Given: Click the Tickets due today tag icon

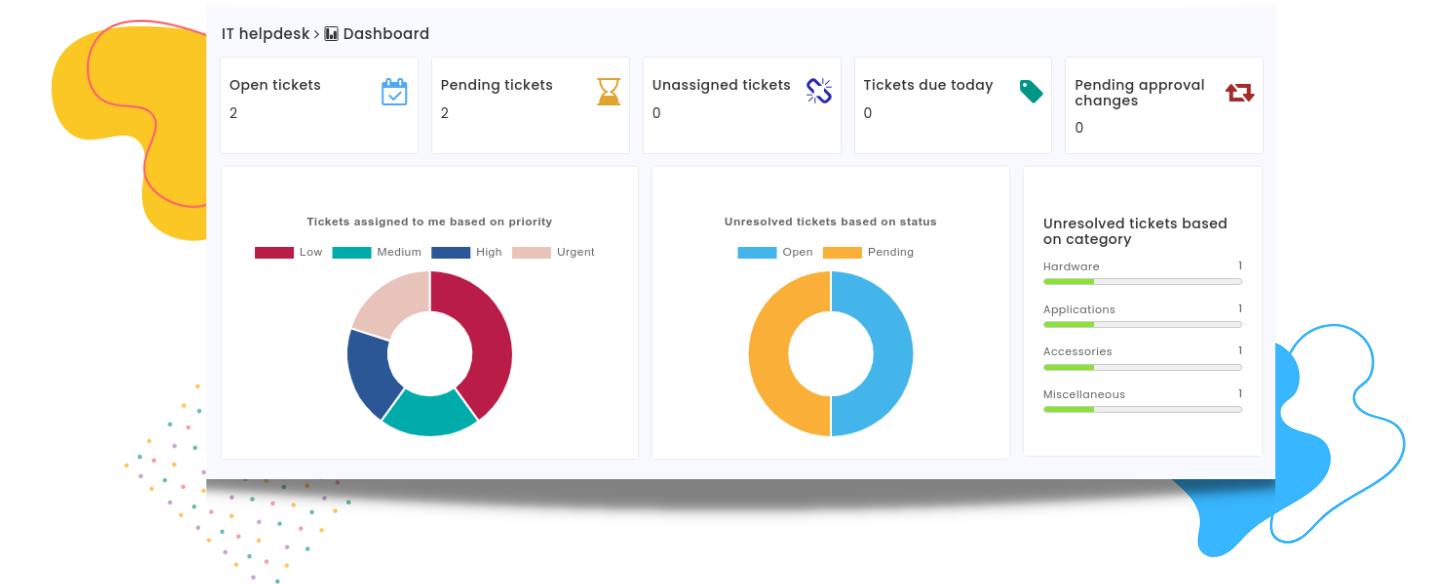Looking at the screenshot, I should pos(1031,91).
